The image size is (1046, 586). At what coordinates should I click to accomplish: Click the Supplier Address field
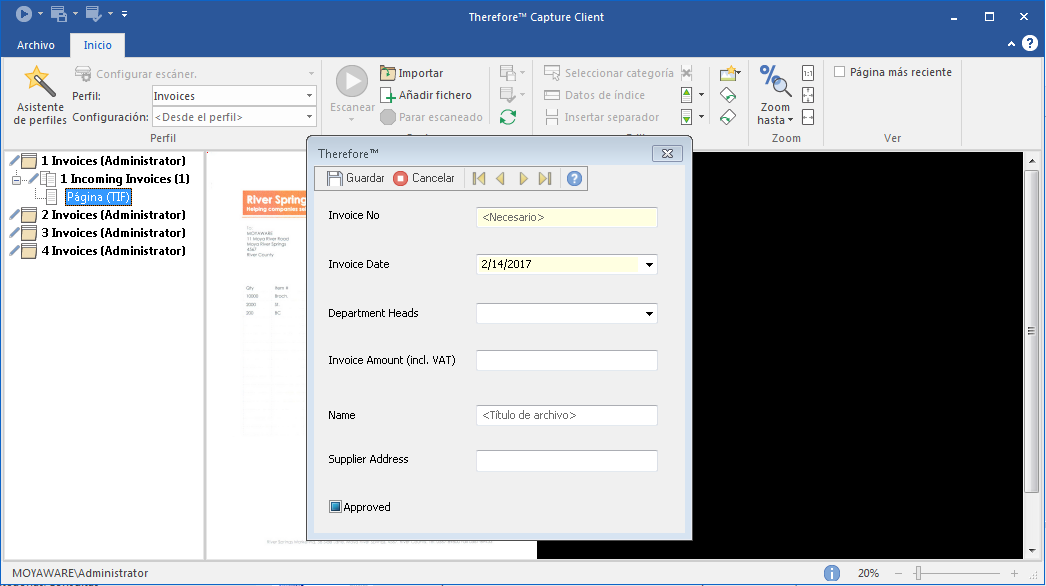566,461
